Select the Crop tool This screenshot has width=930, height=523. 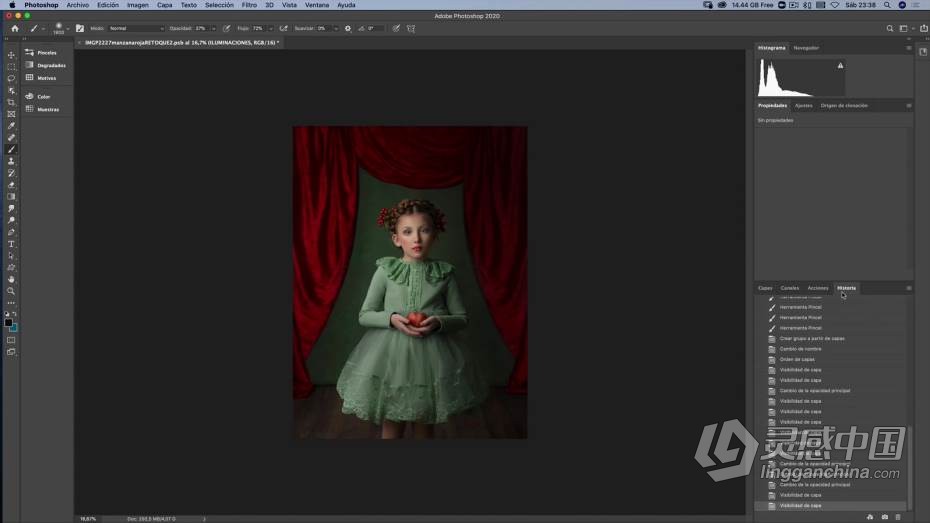(x=11, y=102)
